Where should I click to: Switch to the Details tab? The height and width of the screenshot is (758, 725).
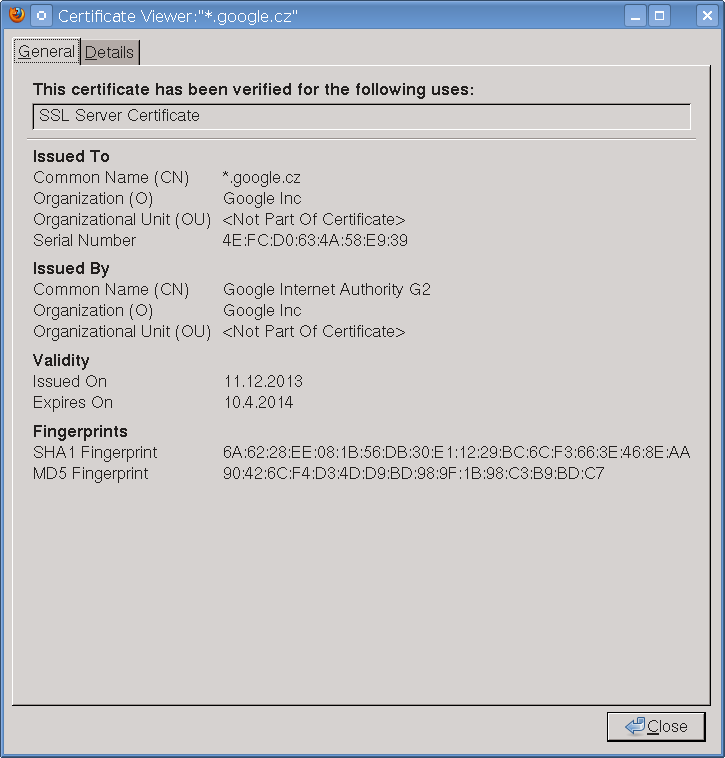coord(109,52)
